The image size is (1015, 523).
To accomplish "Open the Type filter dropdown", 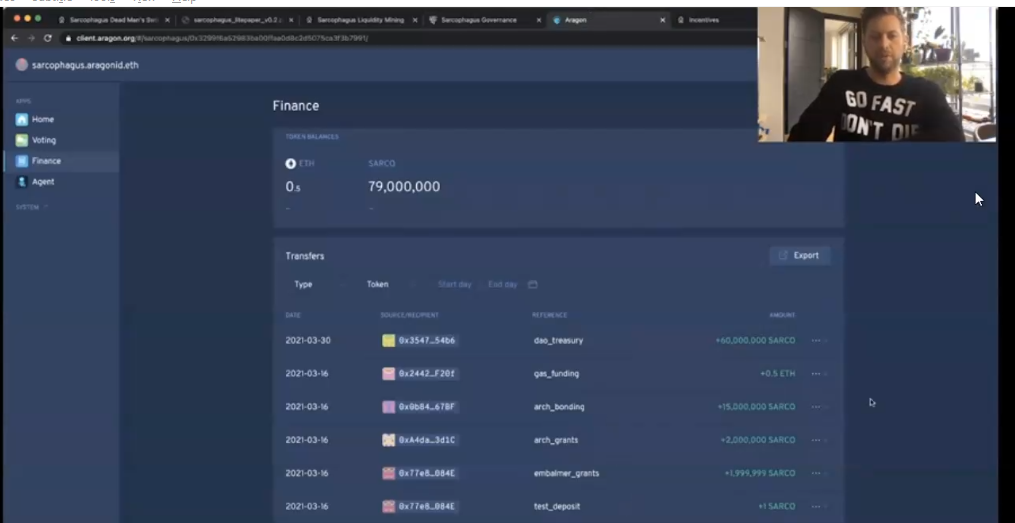I will [320, 284].
